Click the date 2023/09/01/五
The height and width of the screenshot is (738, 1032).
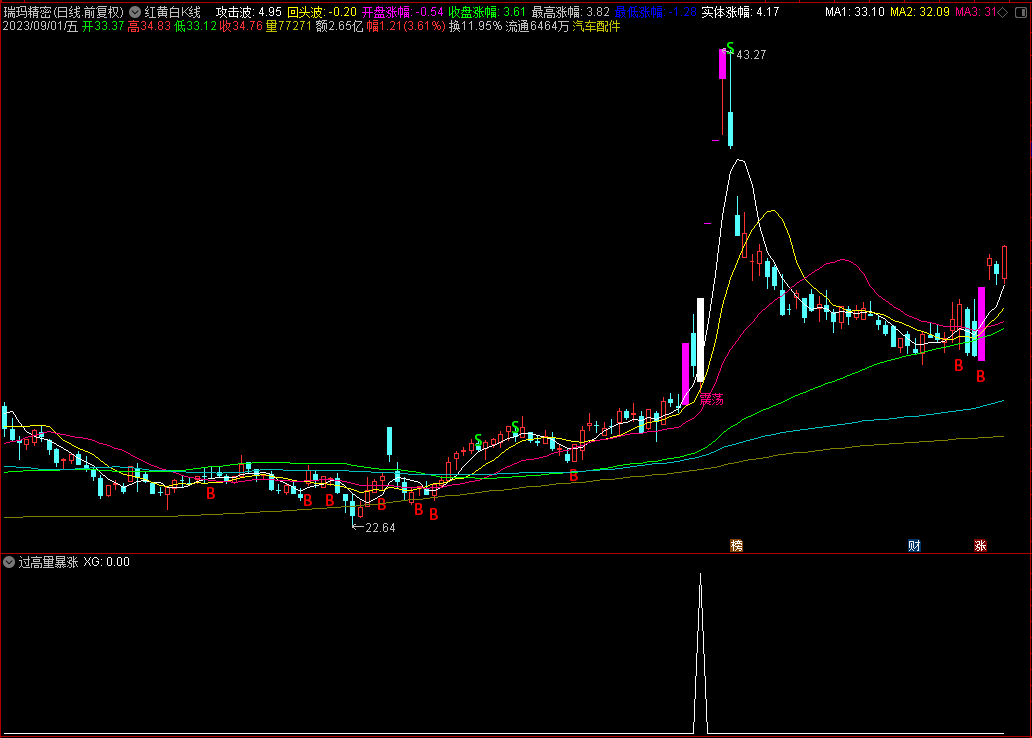coord(40,26)
